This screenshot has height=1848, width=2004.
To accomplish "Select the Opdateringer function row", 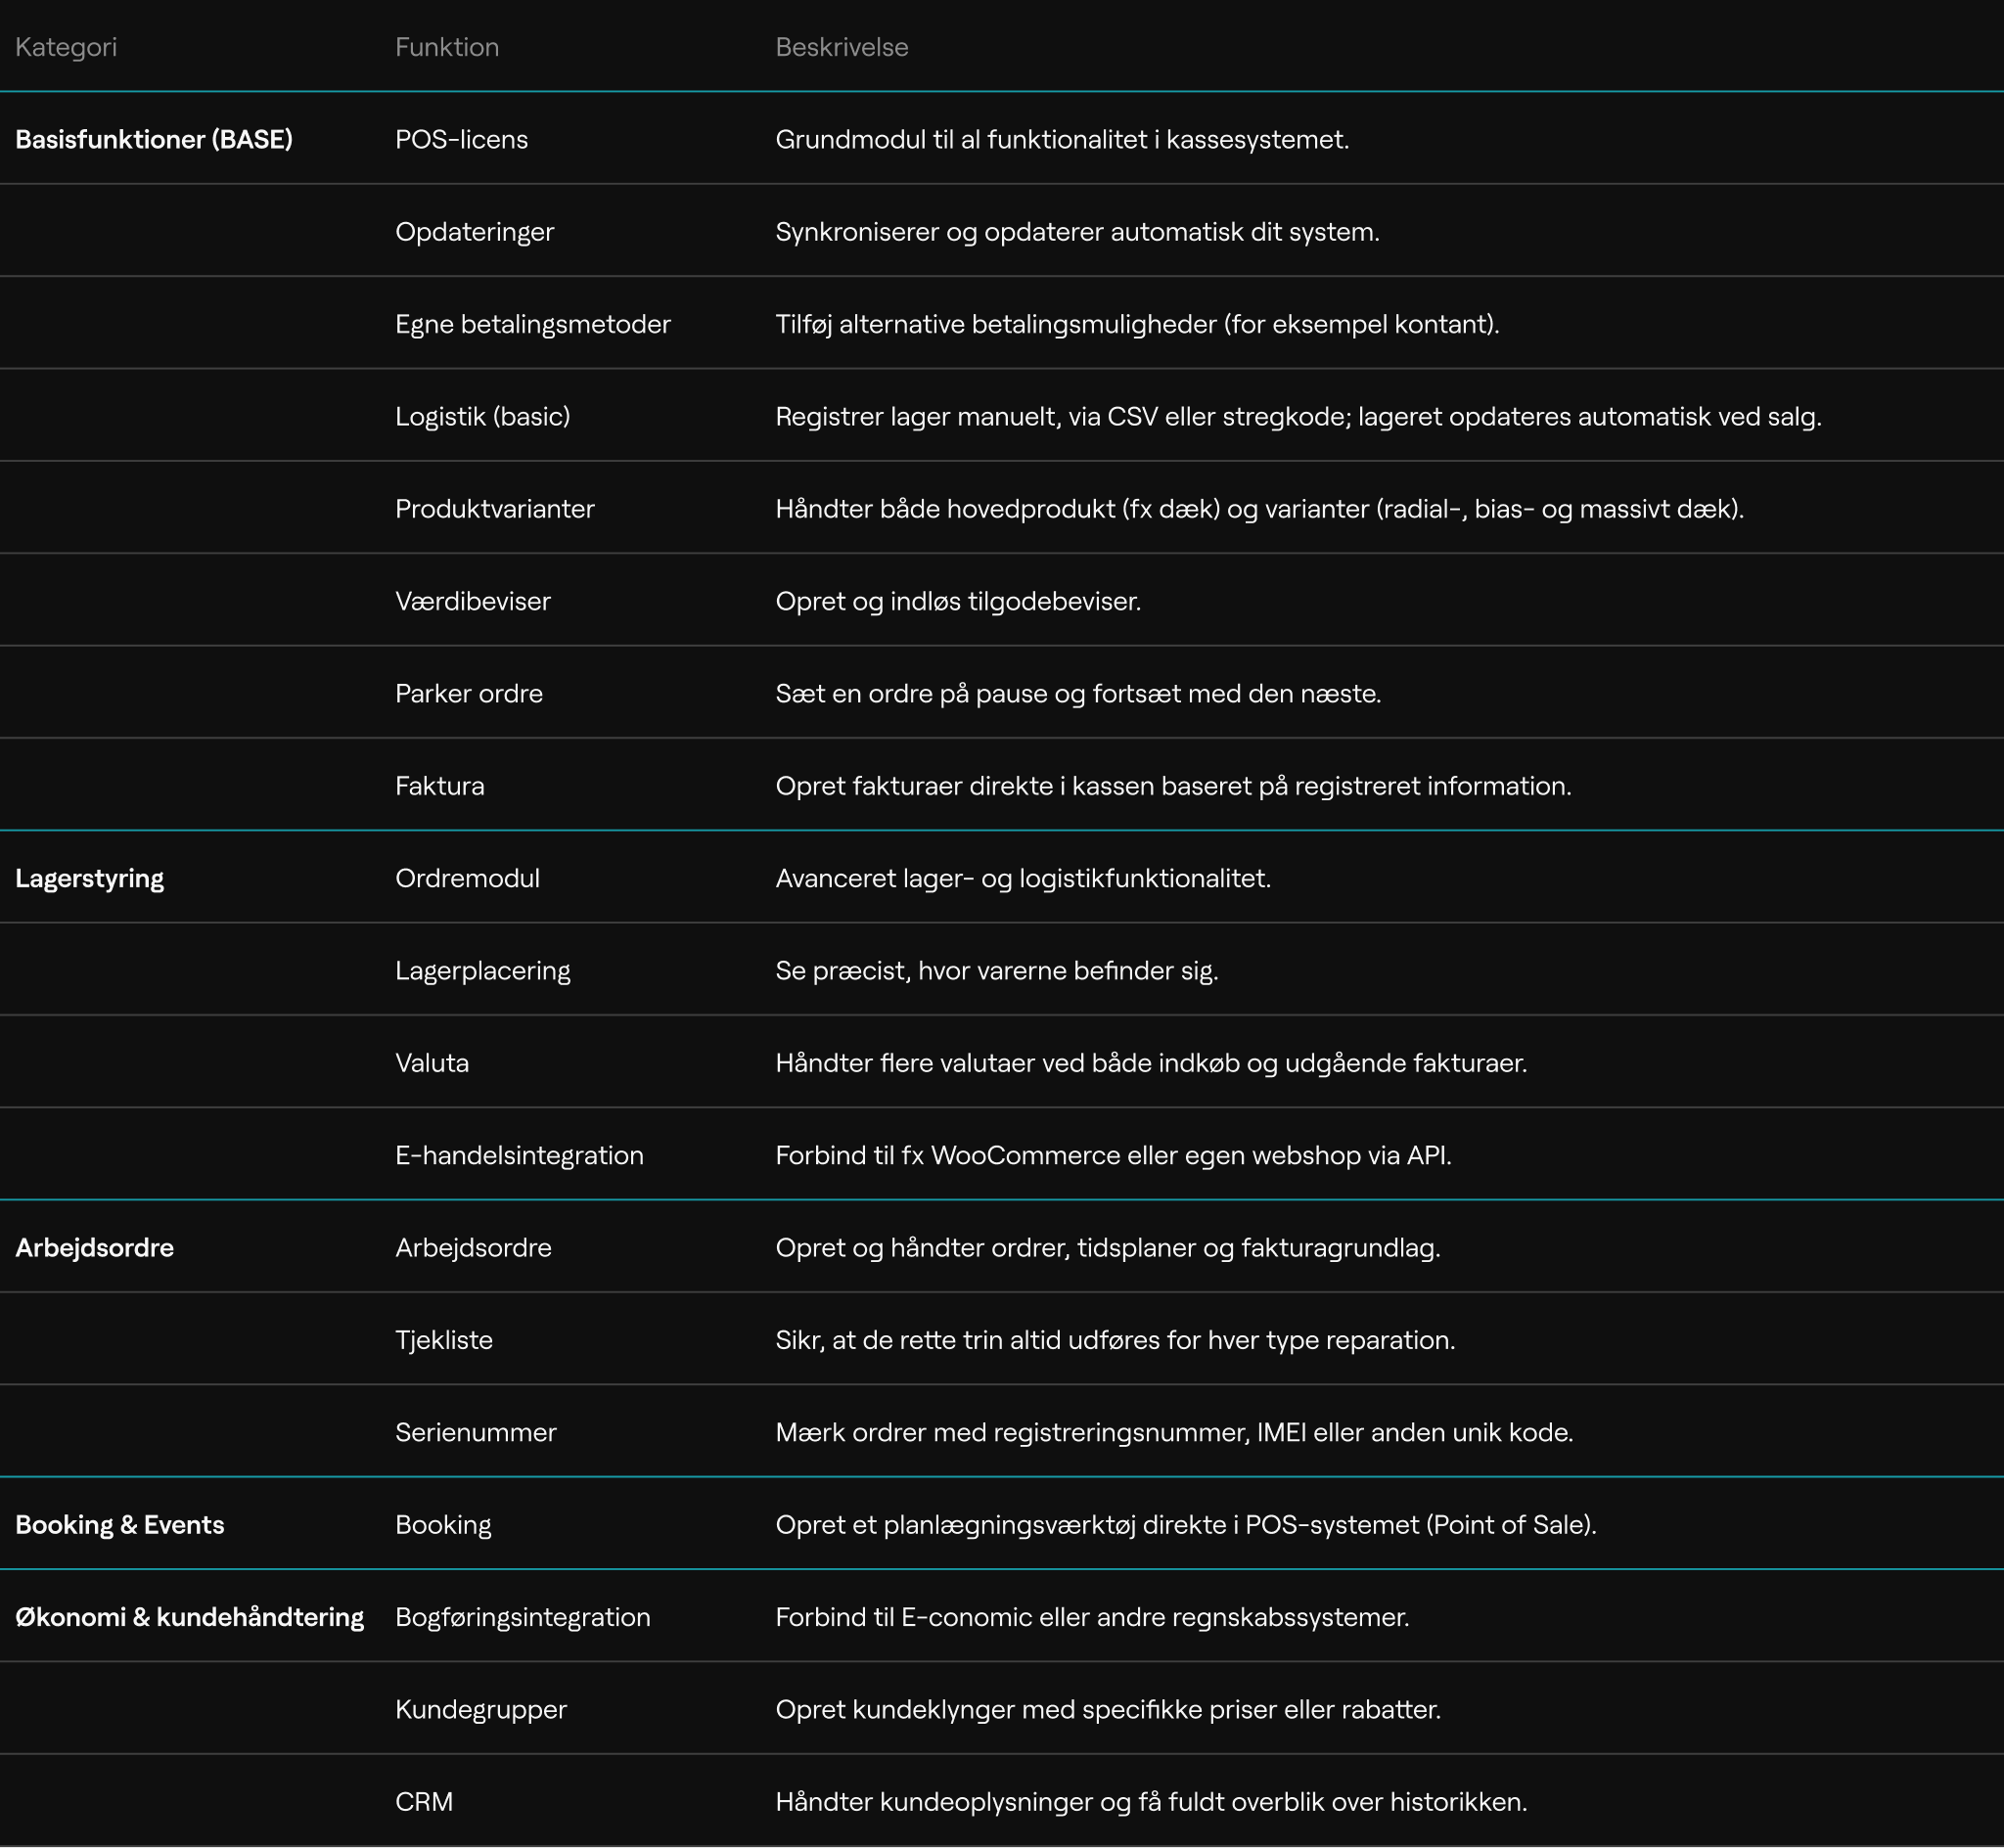I will [474, 232].
